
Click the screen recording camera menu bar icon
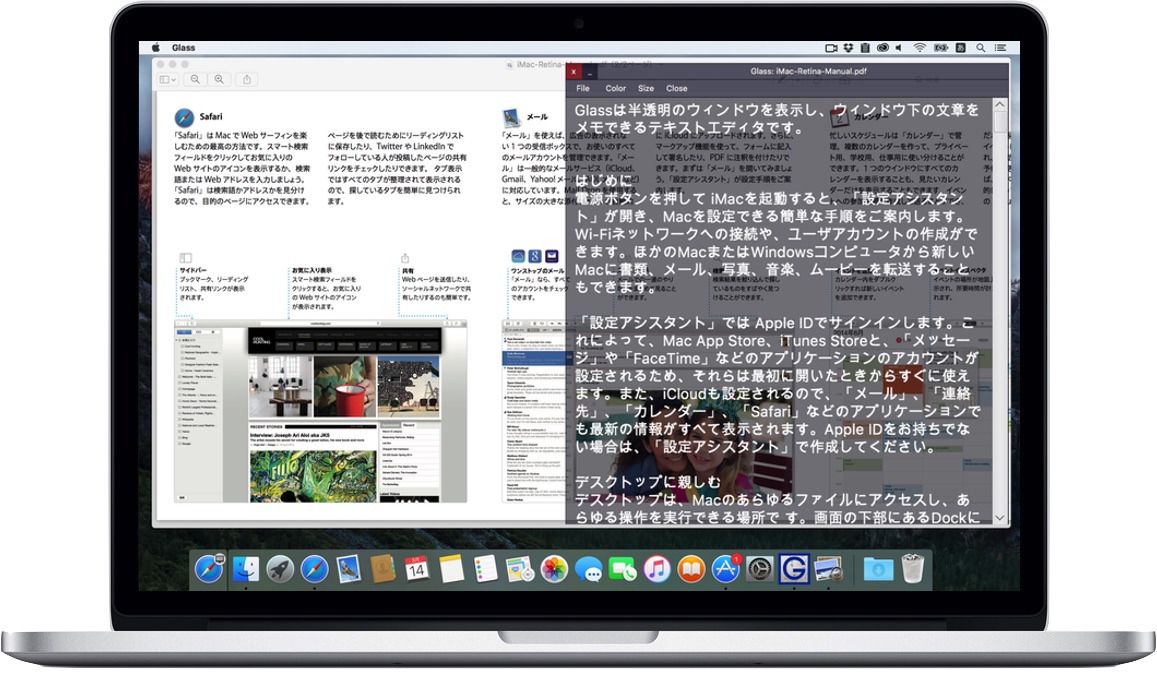831,47
